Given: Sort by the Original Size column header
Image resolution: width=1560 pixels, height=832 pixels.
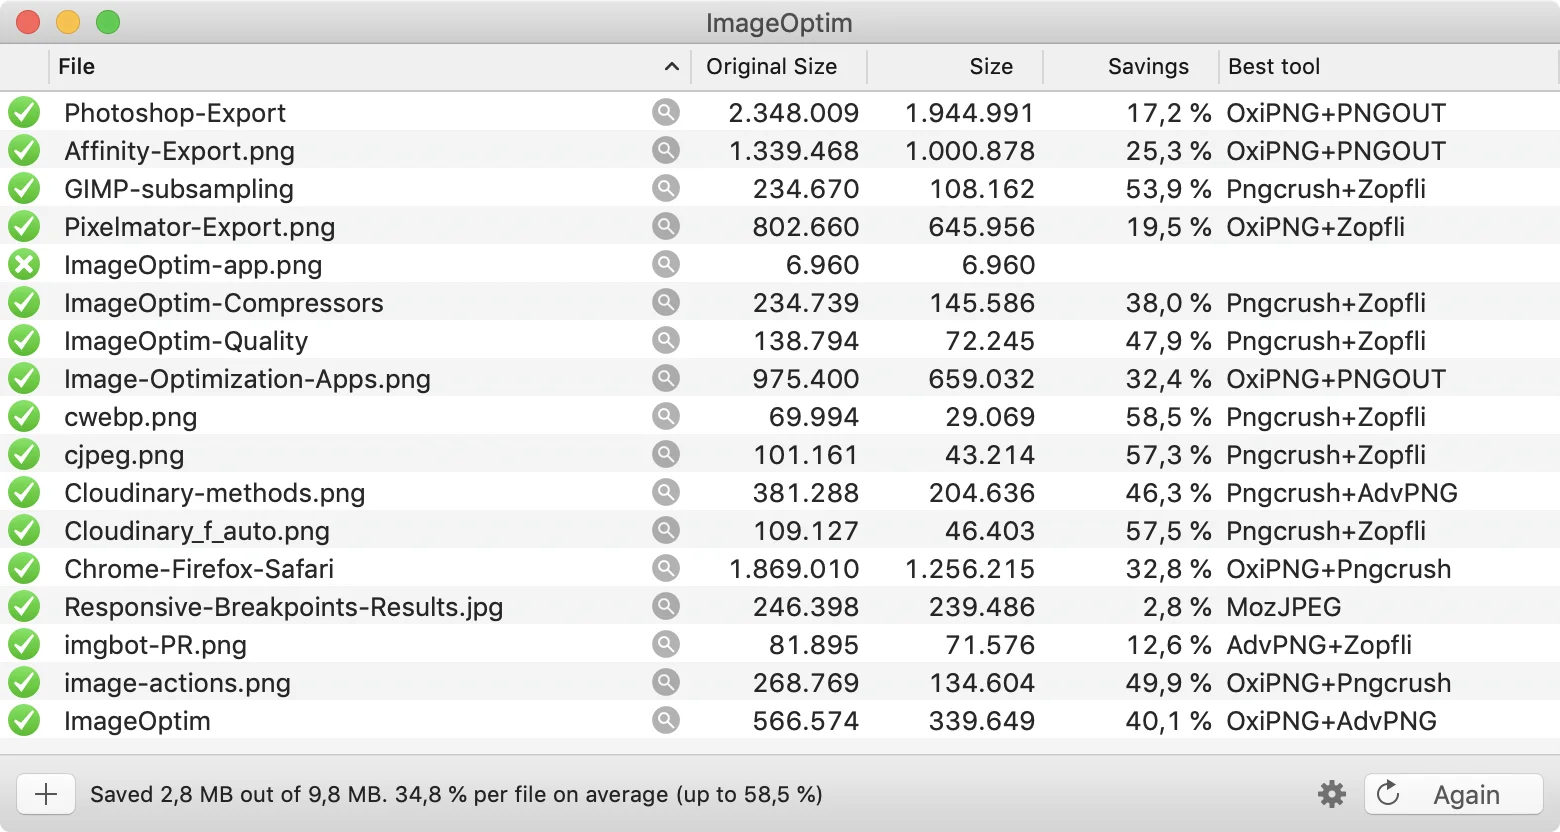Looking at the screenshot, I should [778, 67].
